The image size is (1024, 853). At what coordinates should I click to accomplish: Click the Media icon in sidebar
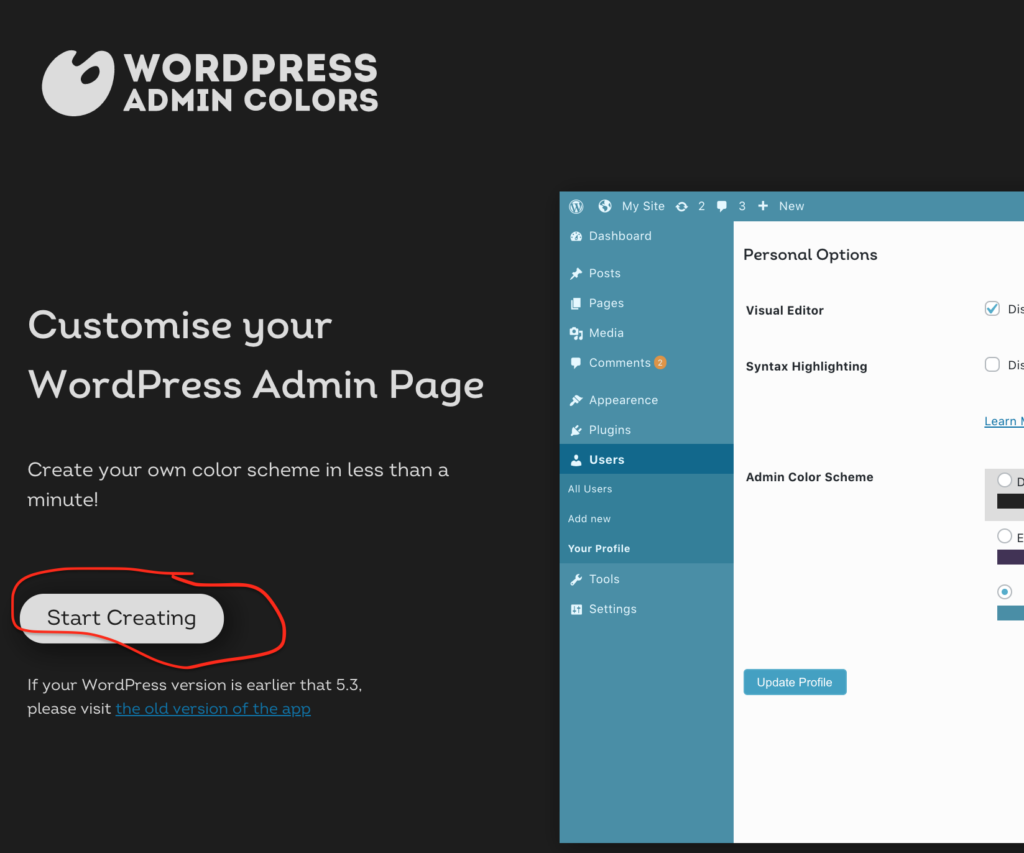click(x=576, y=334)
